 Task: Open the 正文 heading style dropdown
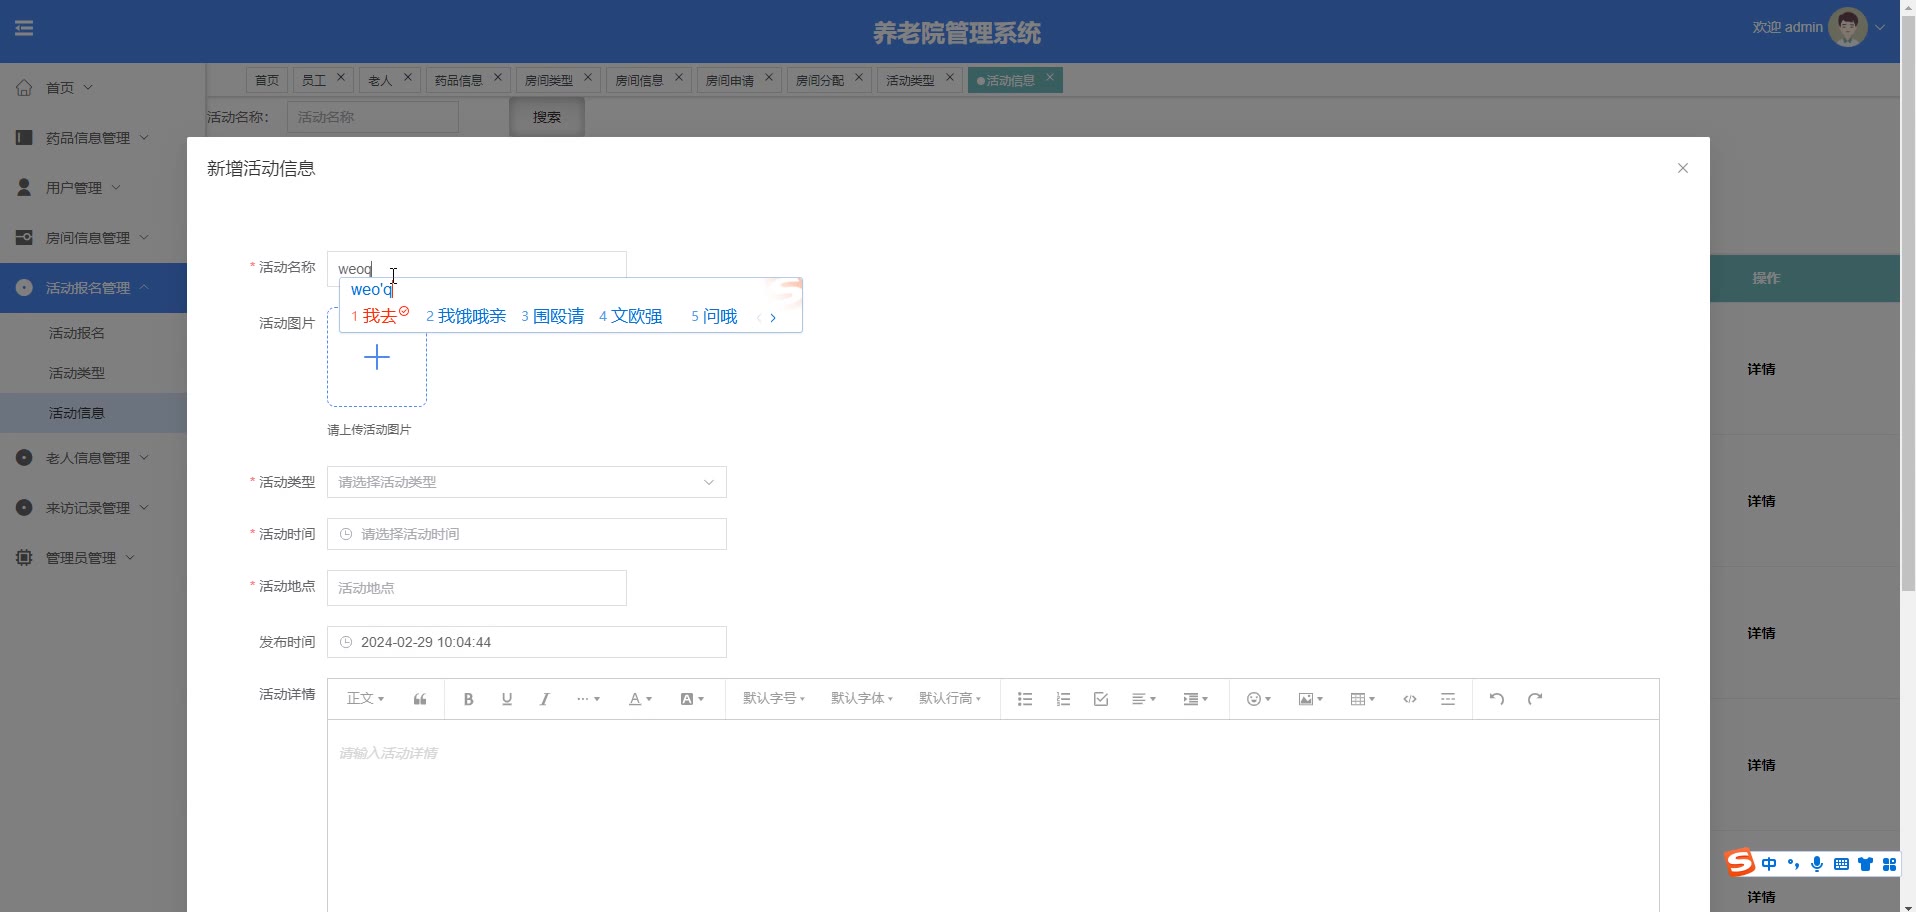click(365, 699)
